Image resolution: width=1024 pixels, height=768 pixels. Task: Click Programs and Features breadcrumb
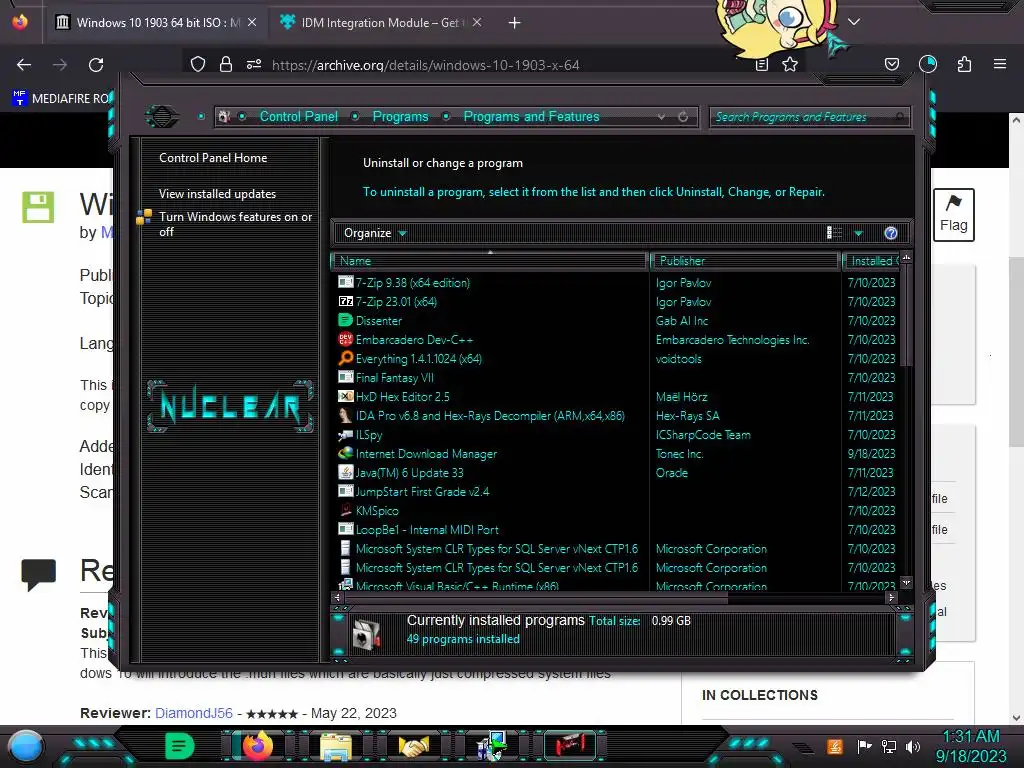532,116
